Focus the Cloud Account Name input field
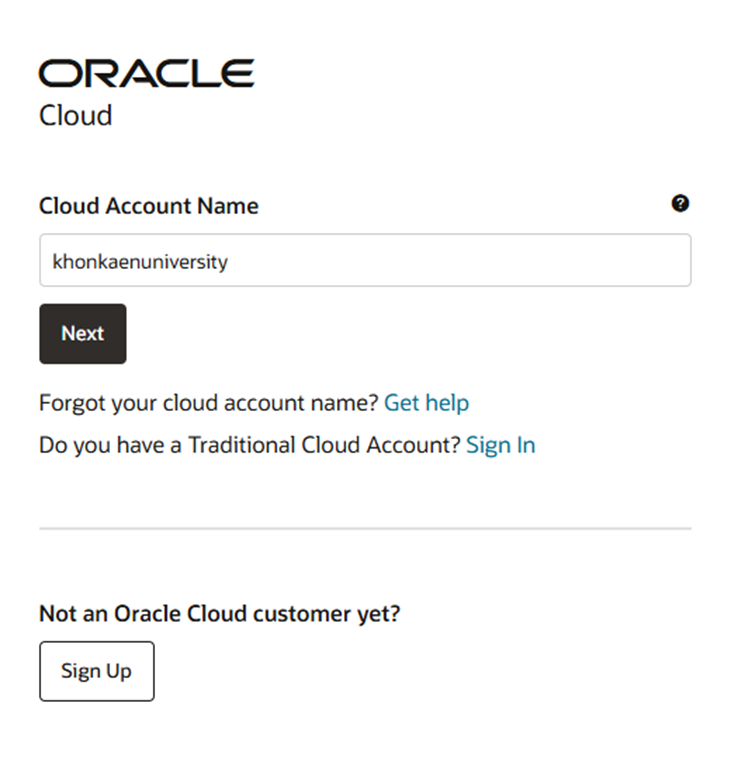731x762 pixels. pos(365,260)
